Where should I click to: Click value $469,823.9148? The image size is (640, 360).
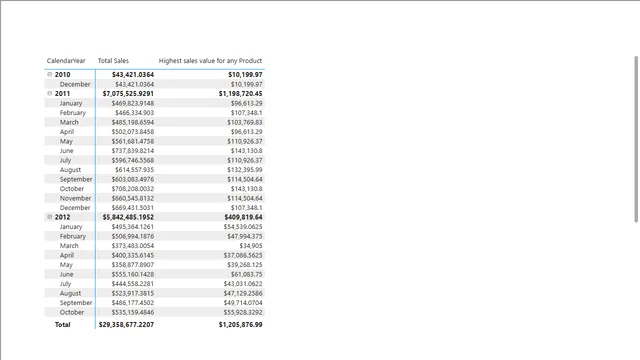[x=133, y=103]
